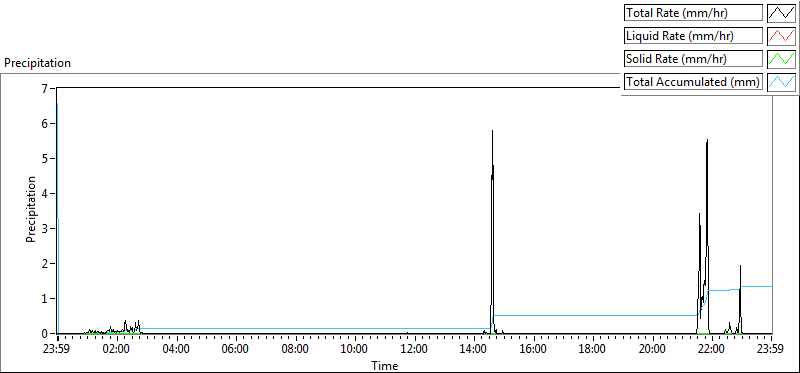Click the Precipitation chart title above the plot
This screenshot has width=800, height=373.
click(37, 63)
